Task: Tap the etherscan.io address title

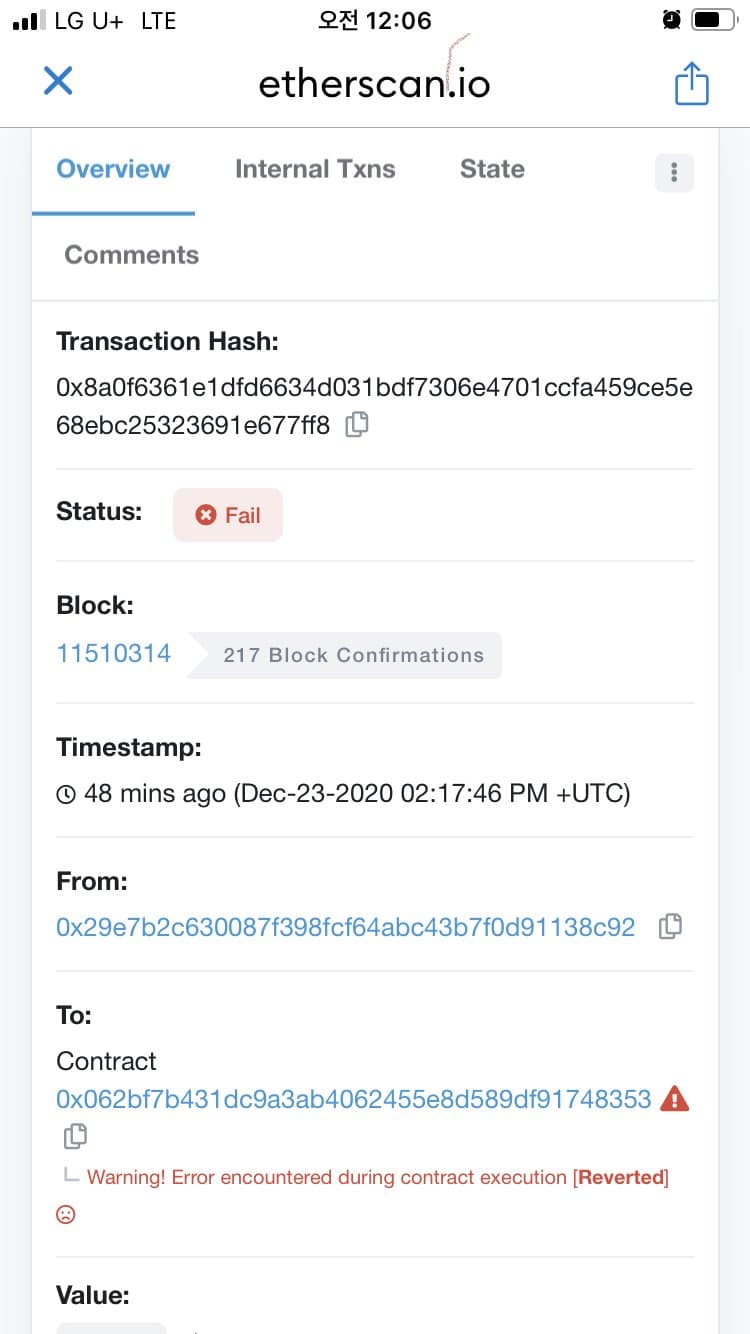Action: tap(374, 83)
